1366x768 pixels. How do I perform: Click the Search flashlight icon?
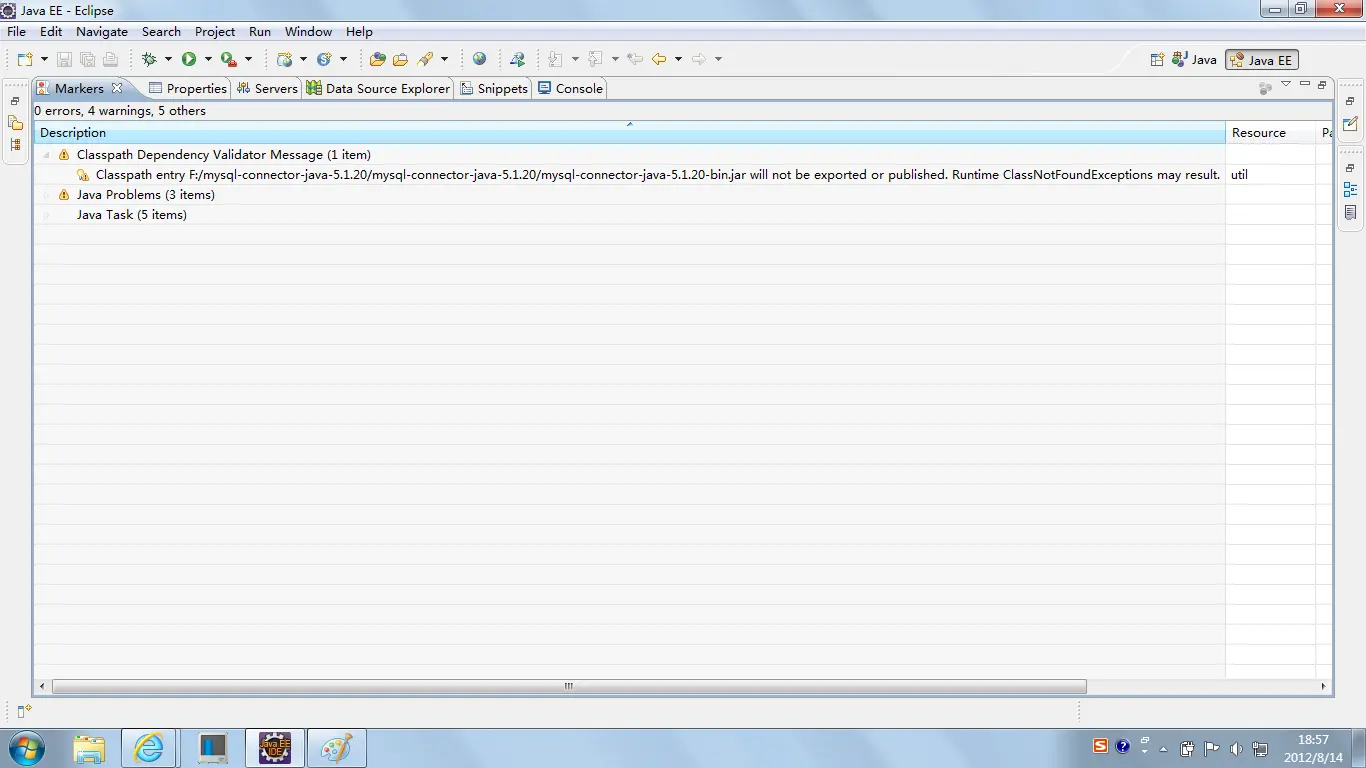[426, 60]
